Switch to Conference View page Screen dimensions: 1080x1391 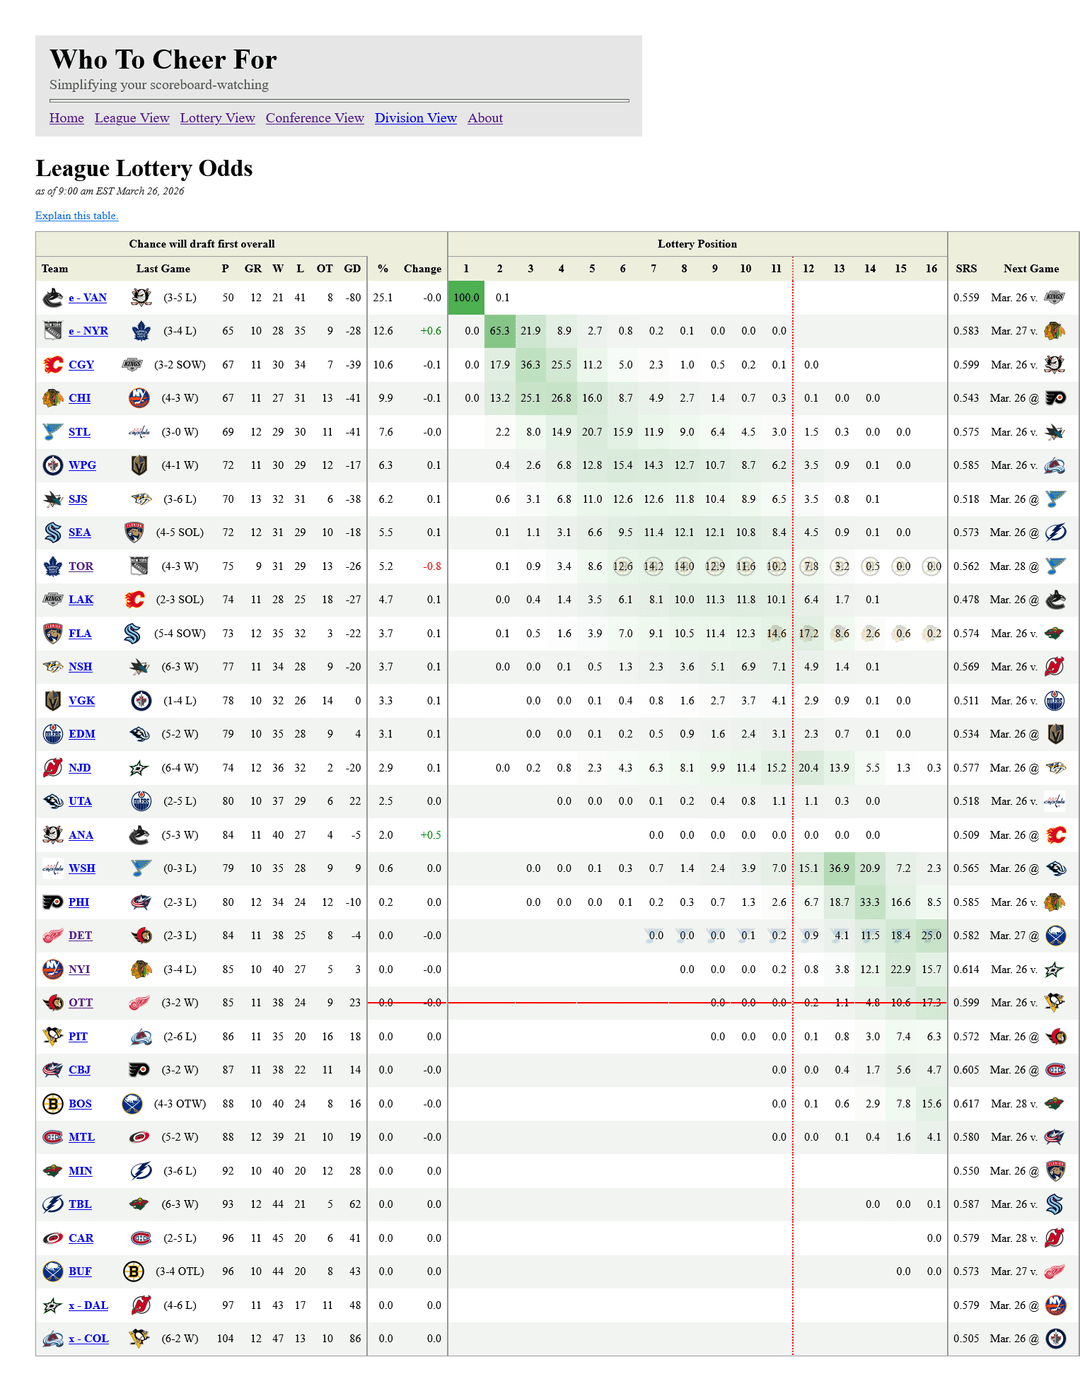(314, 118)
